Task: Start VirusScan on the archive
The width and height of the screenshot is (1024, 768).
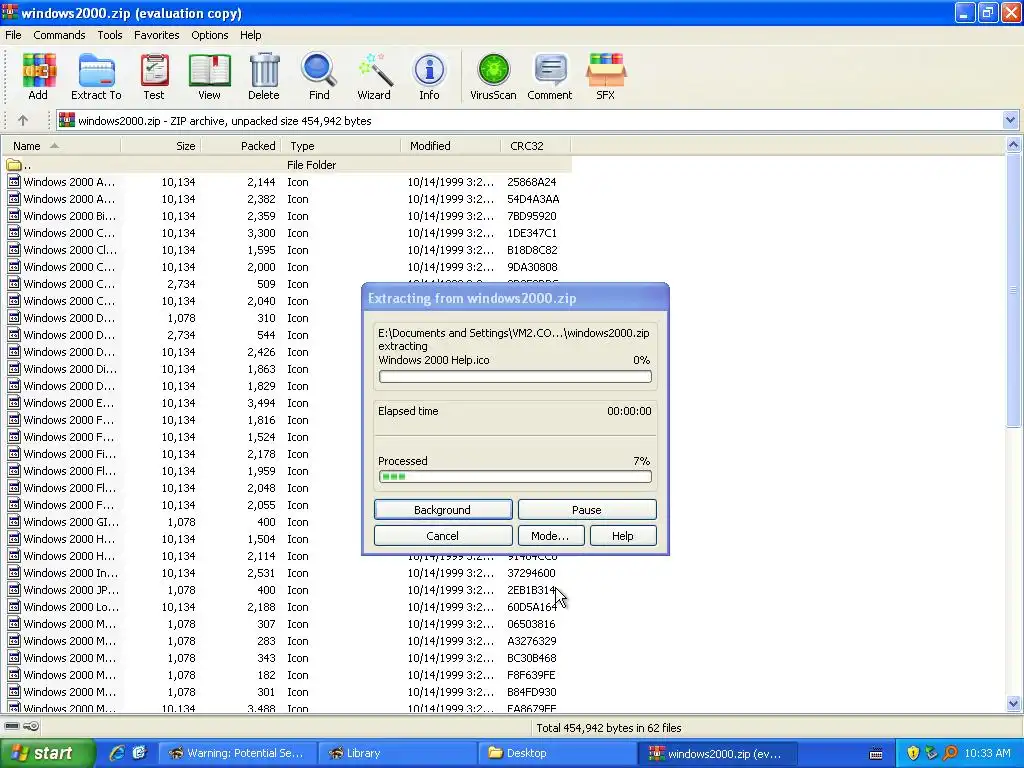Action: pyautogui.click(x=493, y=76)
